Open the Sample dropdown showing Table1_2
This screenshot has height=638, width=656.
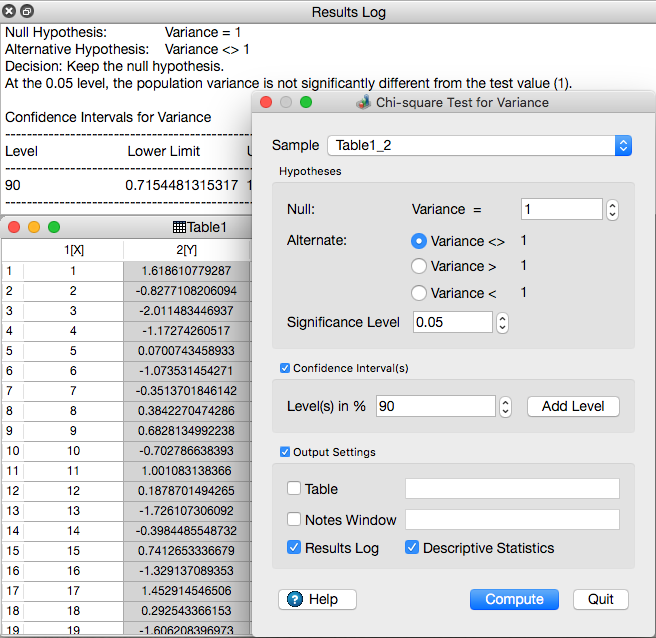point(479,146)
